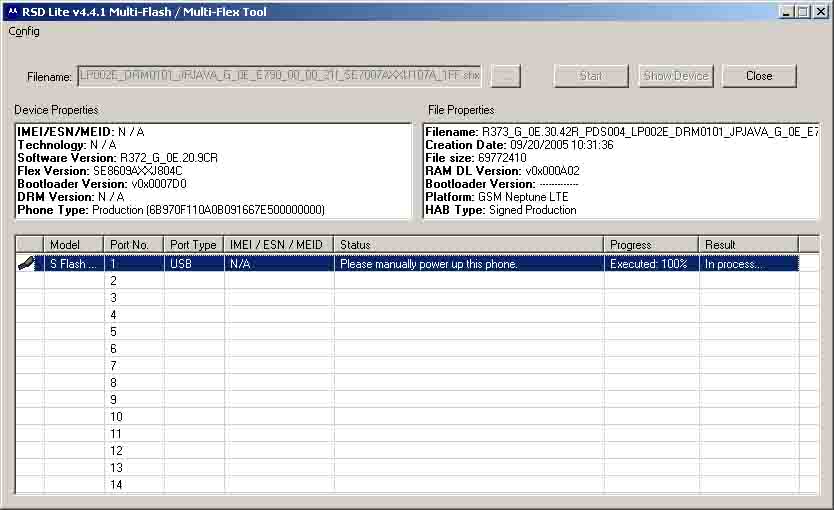
Task: Click the RAM DL Version v0x000A02 line
Action: click(x=503, y=171)
